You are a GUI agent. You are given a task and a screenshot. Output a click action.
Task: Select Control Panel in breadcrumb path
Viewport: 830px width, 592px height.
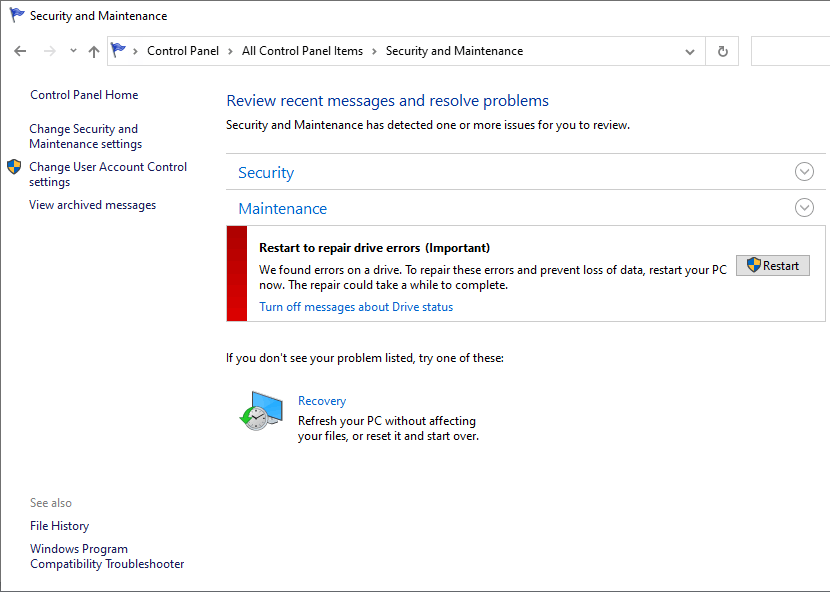[182, 51]
